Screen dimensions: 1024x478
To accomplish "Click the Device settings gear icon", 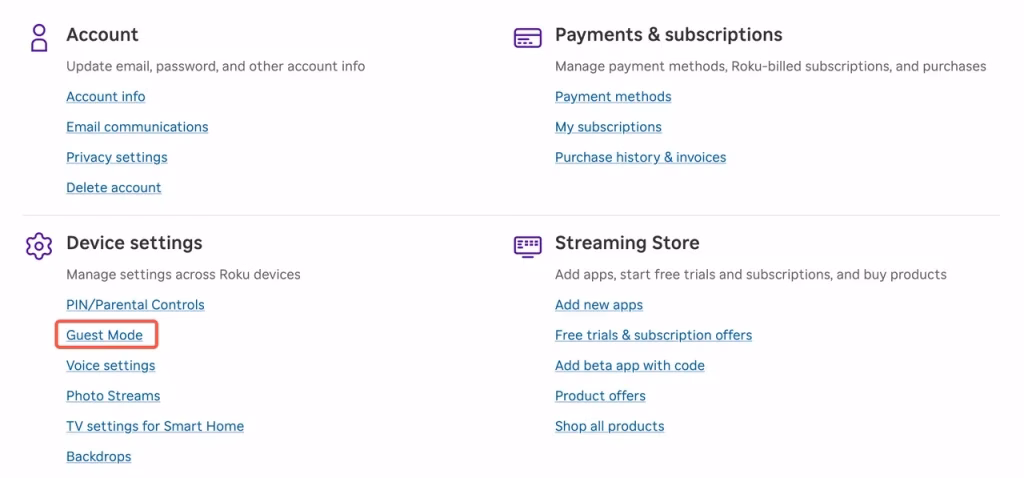I will tap(39, 245).
